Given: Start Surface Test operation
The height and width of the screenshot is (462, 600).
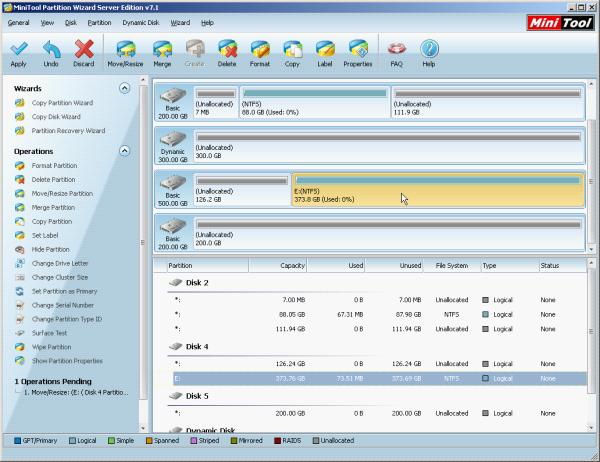Looking at the screenshot, I should click(x=49, y=333).
